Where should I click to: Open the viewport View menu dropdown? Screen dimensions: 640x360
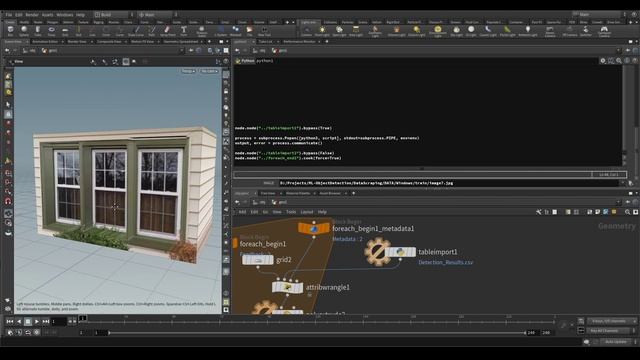click(x=16, y=62)
